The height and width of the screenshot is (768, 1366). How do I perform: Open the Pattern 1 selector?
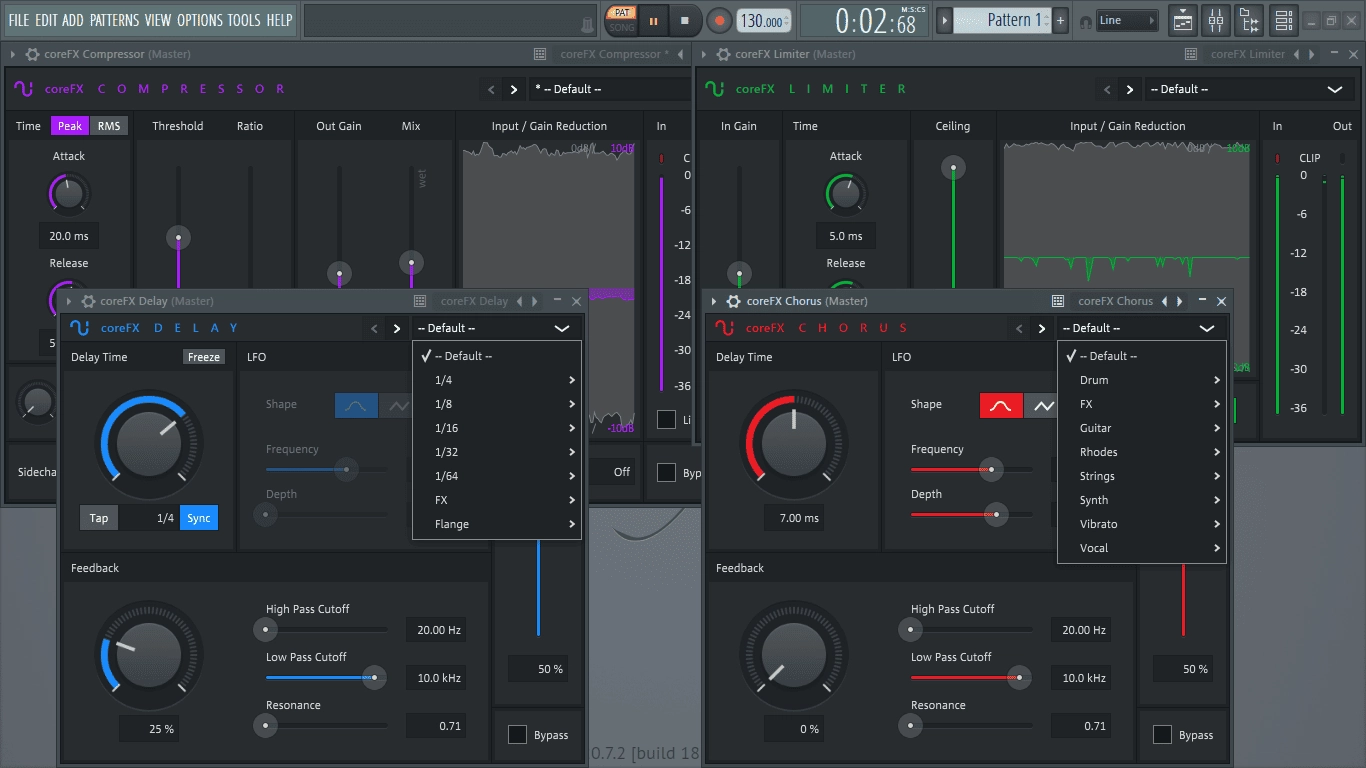(x=1003, y=20)
